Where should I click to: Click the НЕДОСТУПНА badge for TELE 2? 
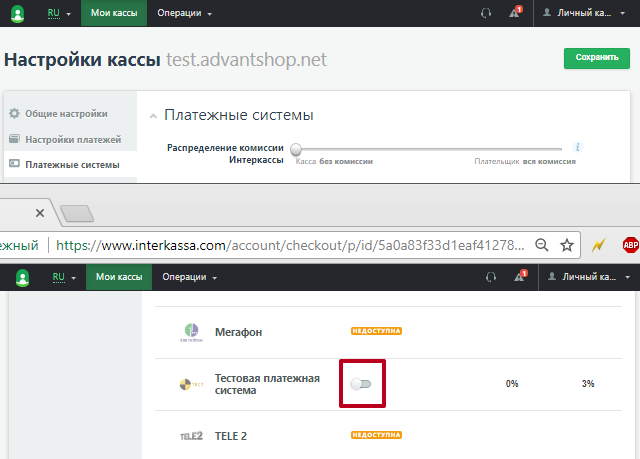point(376,435)
